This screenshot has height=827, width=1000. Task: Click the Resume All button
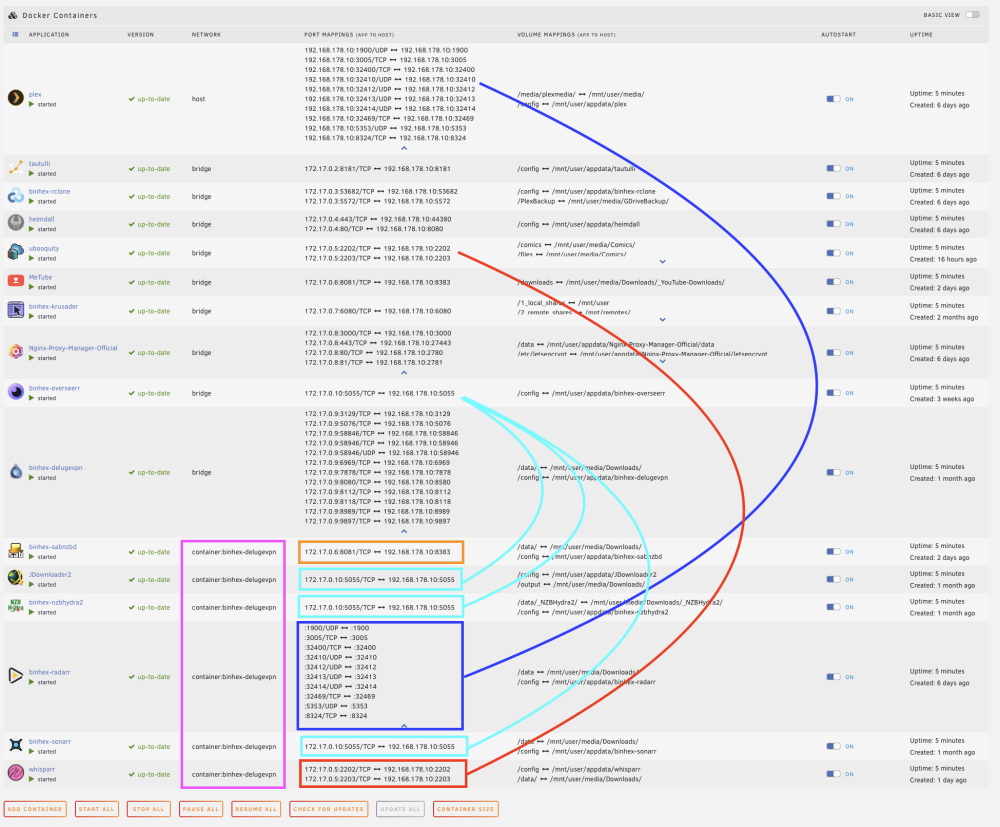[x=256, y=809]
